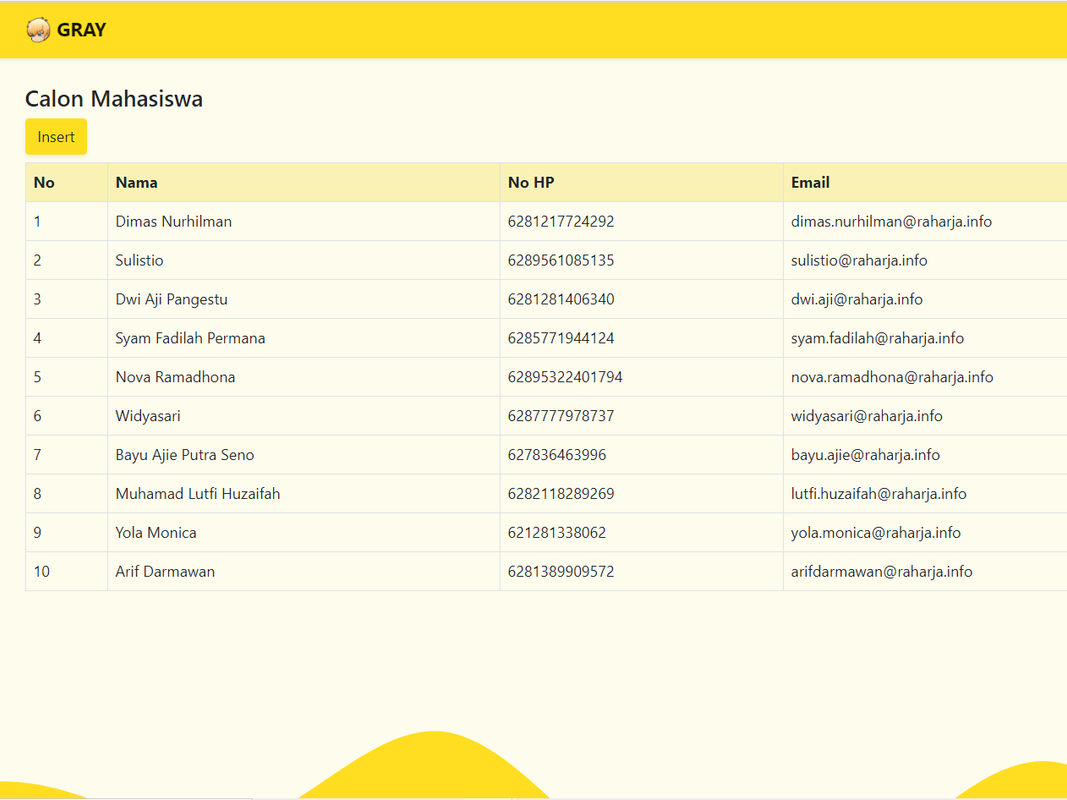Select the name Arif Darmawan
This screenshot has height=800, width=1067.
point(165,571)
